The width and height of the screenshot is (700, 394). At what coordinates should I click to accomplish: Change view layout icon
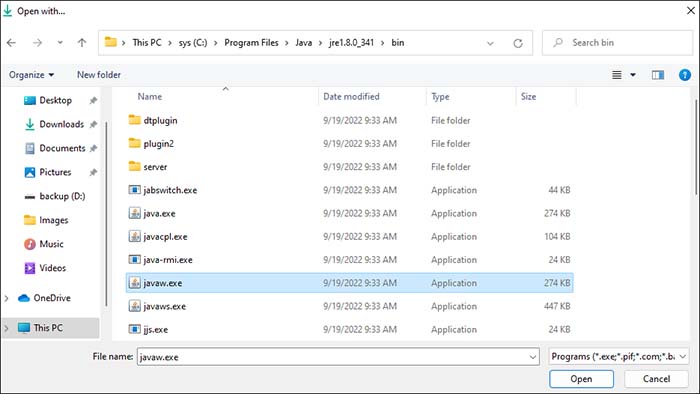point(617,75)
